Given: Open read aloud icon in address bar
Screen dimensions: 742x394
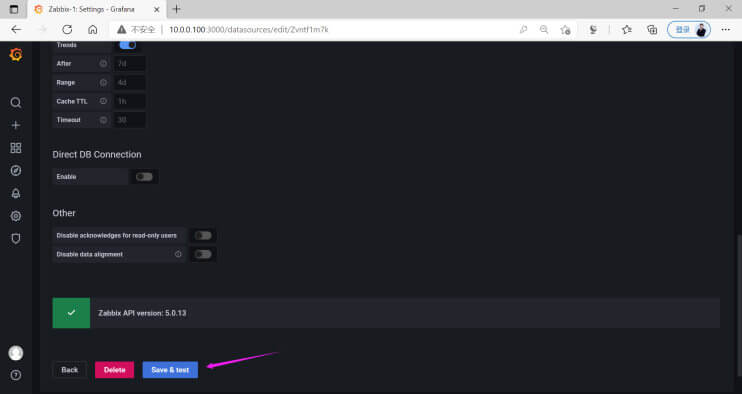Looking at the screenshot, I should [x=523, y=29].
